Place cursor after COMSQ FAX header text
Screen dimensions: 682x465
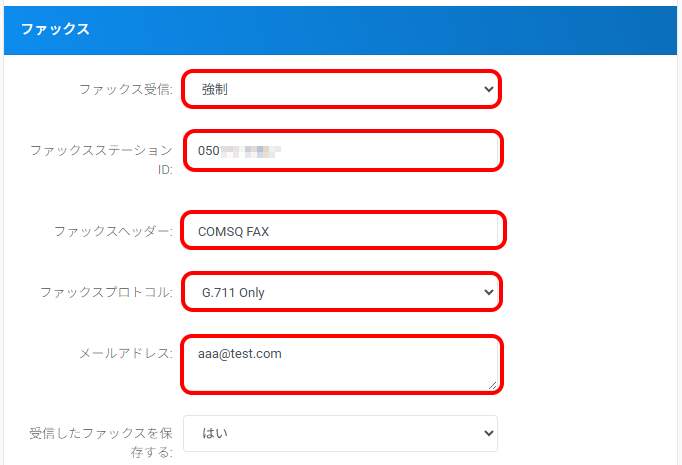point(272,231)
